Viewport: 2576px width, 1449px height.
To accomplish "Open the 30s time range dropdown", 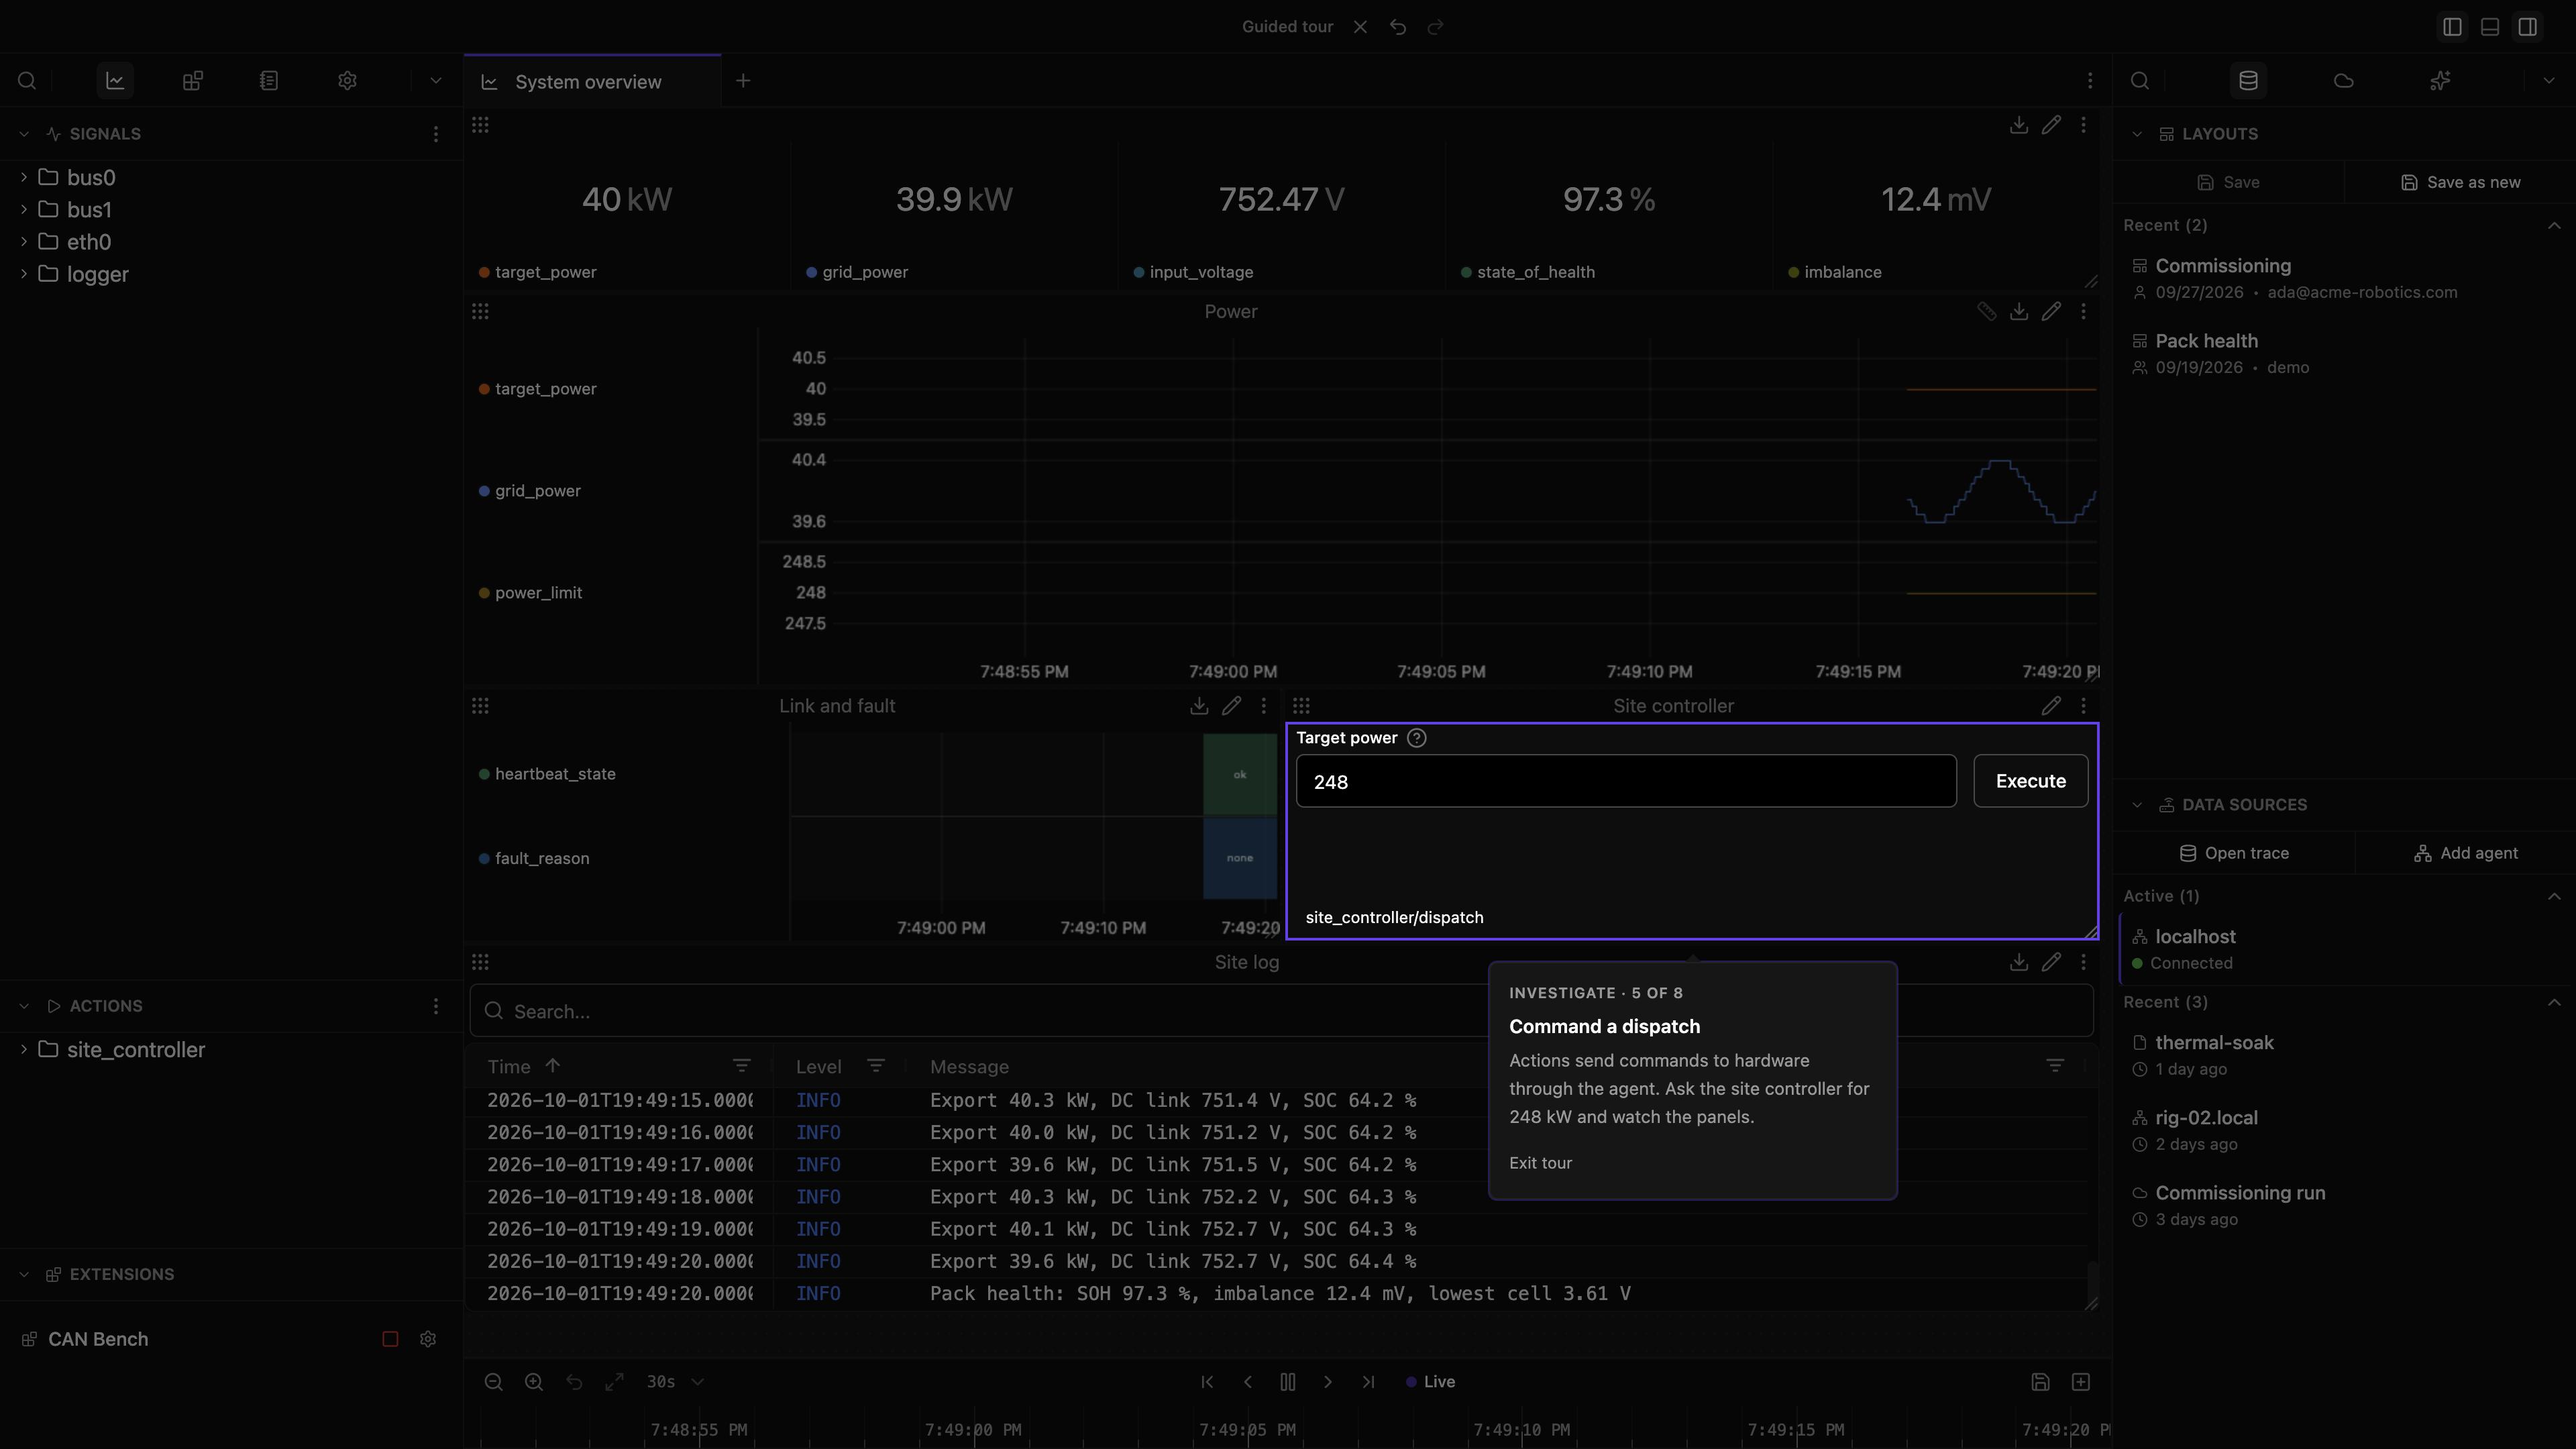I will [675, 1382].
